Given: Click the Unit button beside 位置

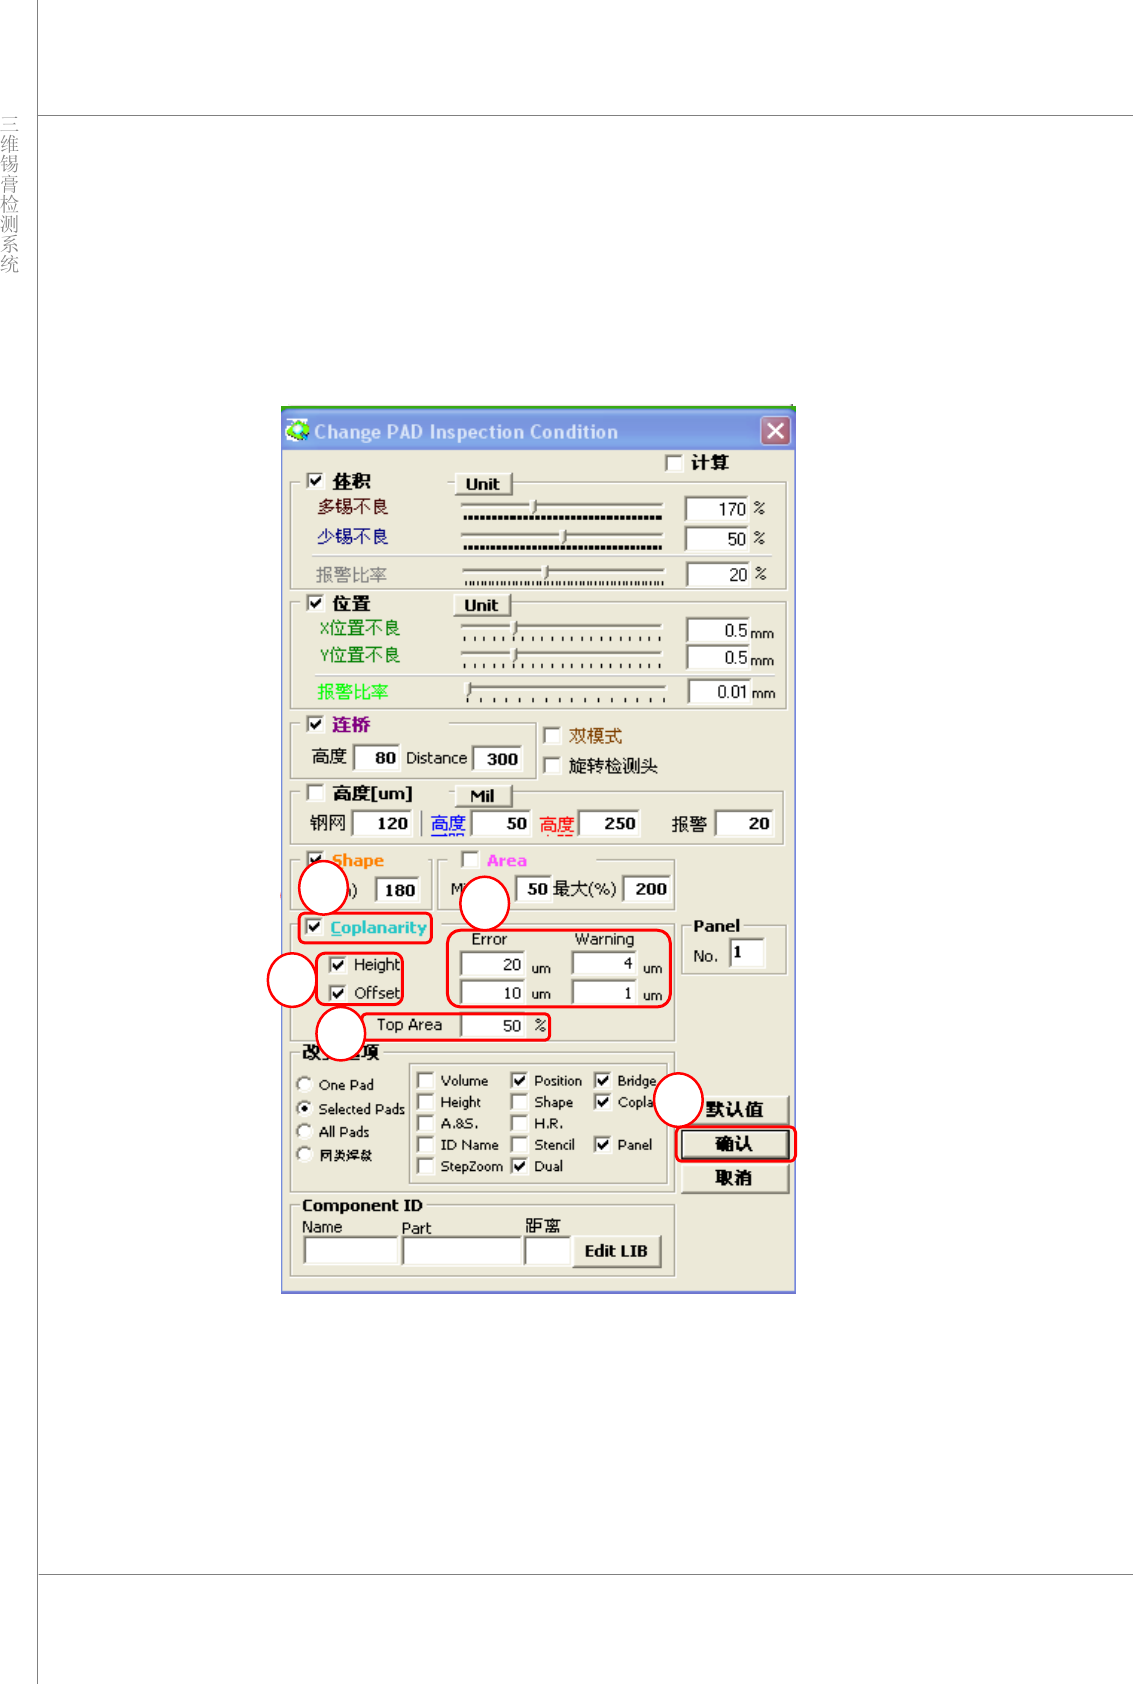Looking at the screenshot, I should tap(482, 605).
